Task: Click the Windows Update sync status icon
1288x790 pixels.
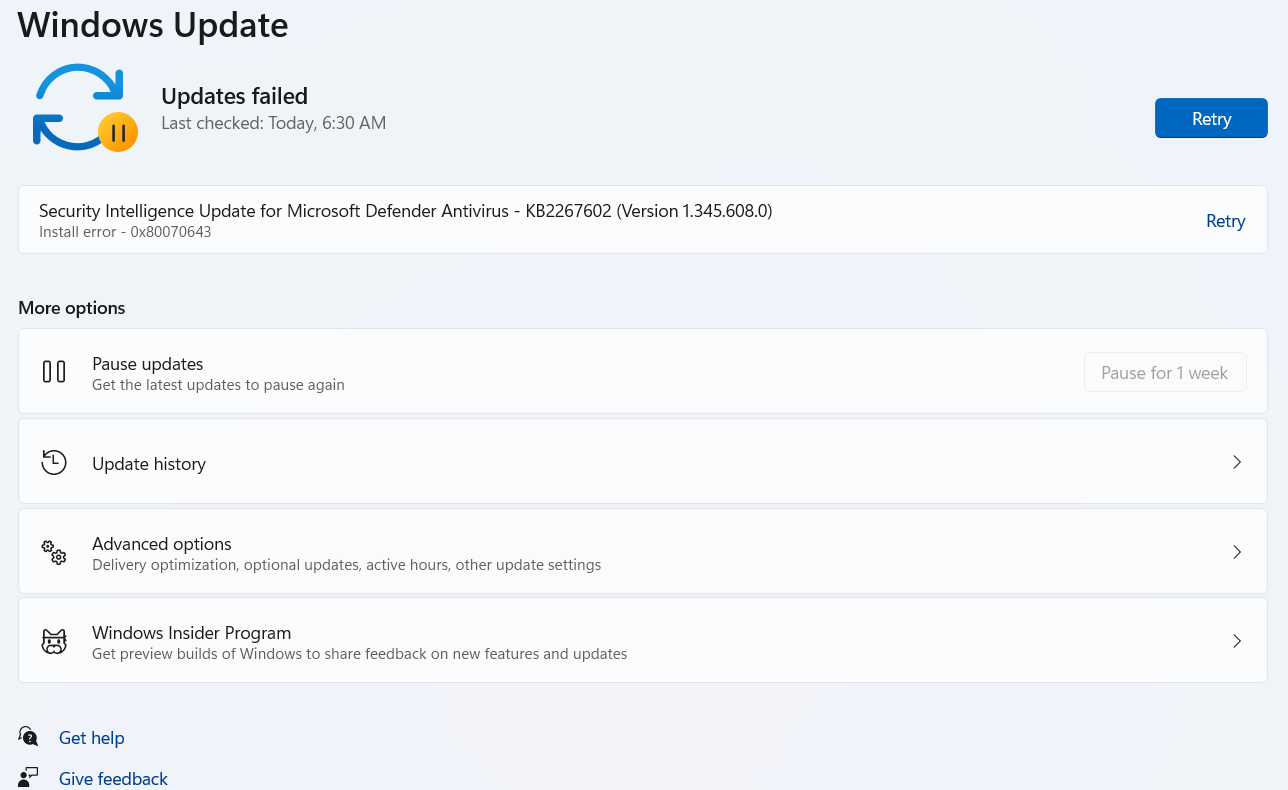Action: 85,107
